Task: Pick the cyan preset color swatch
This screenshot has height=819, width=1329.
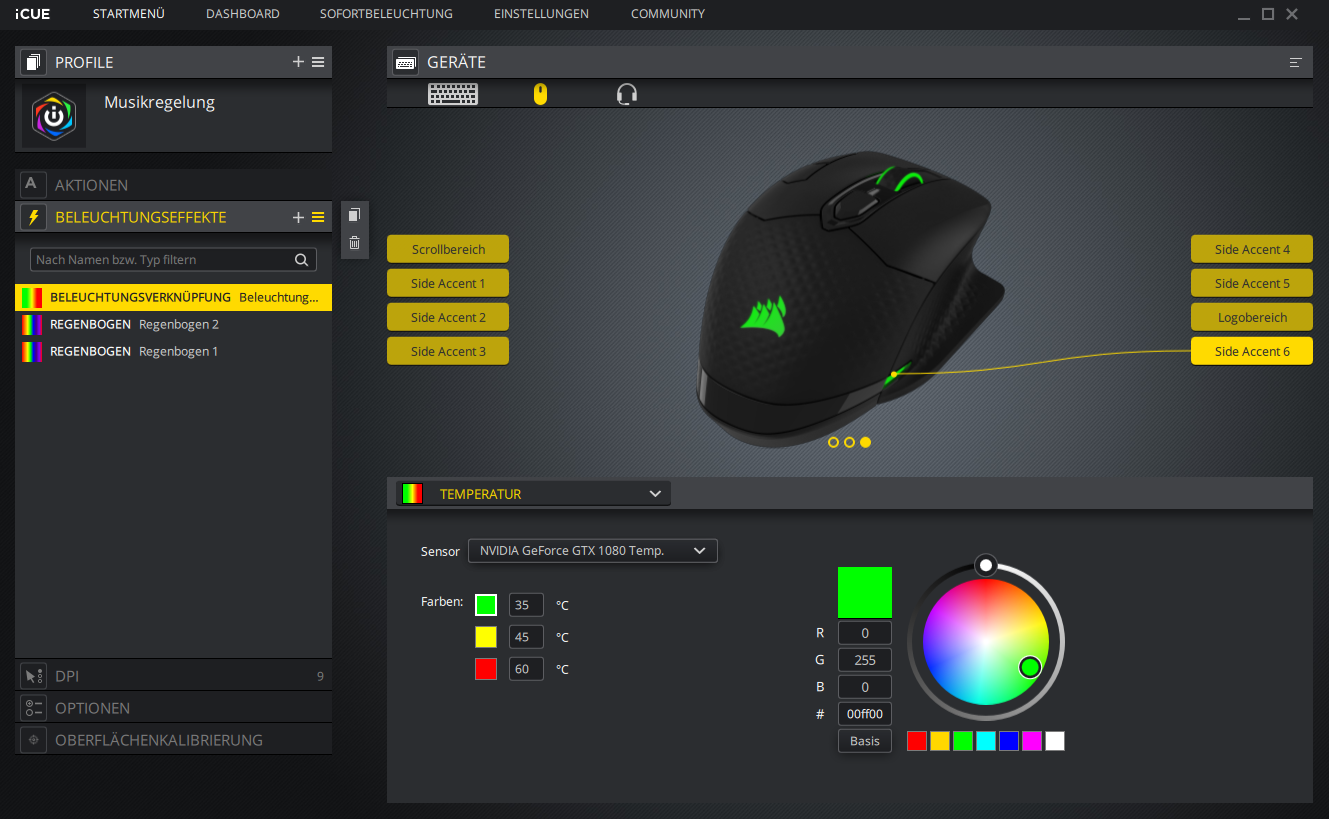Action: point(986,741)
